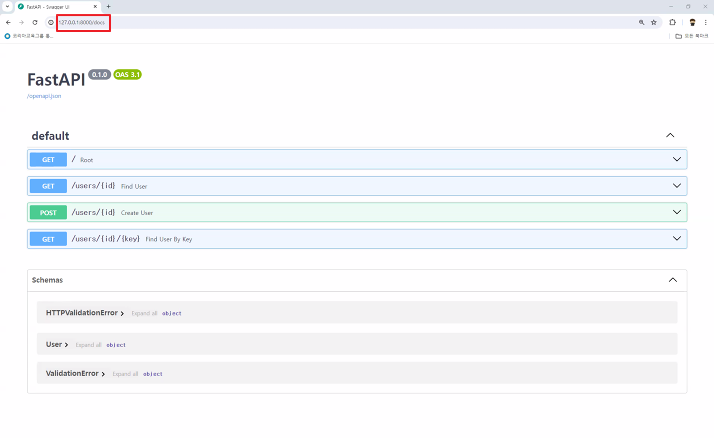714x438 pixels.
Task: Click the zoom magnifier icon in address bar
Action: click(x=641, y=22)
